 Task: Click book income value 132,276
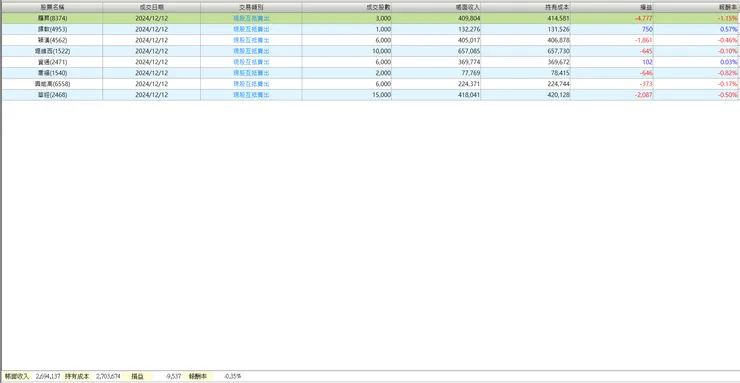click(470, 29)
